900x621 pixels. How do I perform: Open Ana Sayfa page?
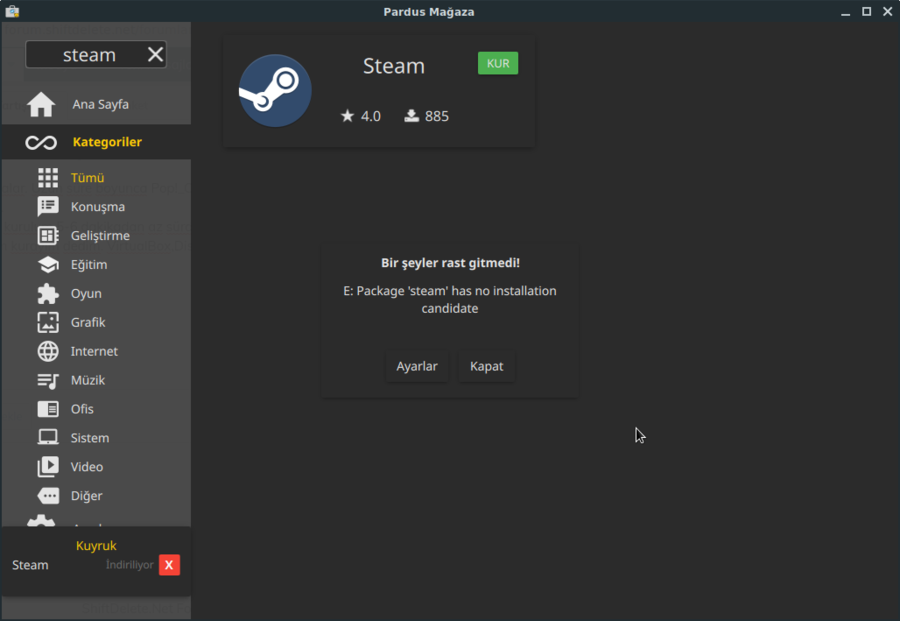click(x=96, y=104)
